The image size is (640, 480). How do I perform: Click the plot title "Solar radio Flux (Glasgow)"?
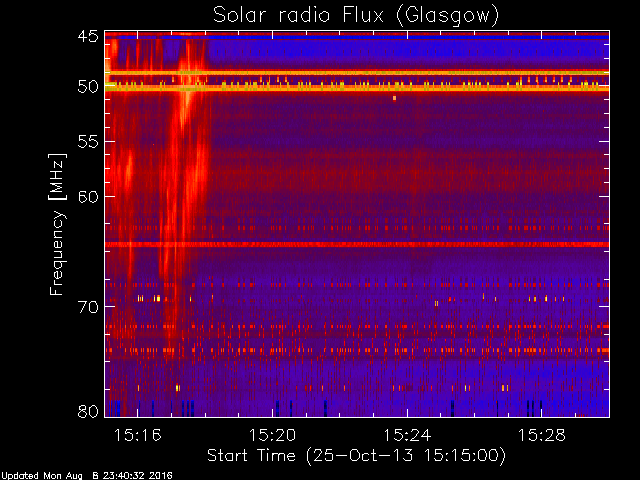coord(356,16)
